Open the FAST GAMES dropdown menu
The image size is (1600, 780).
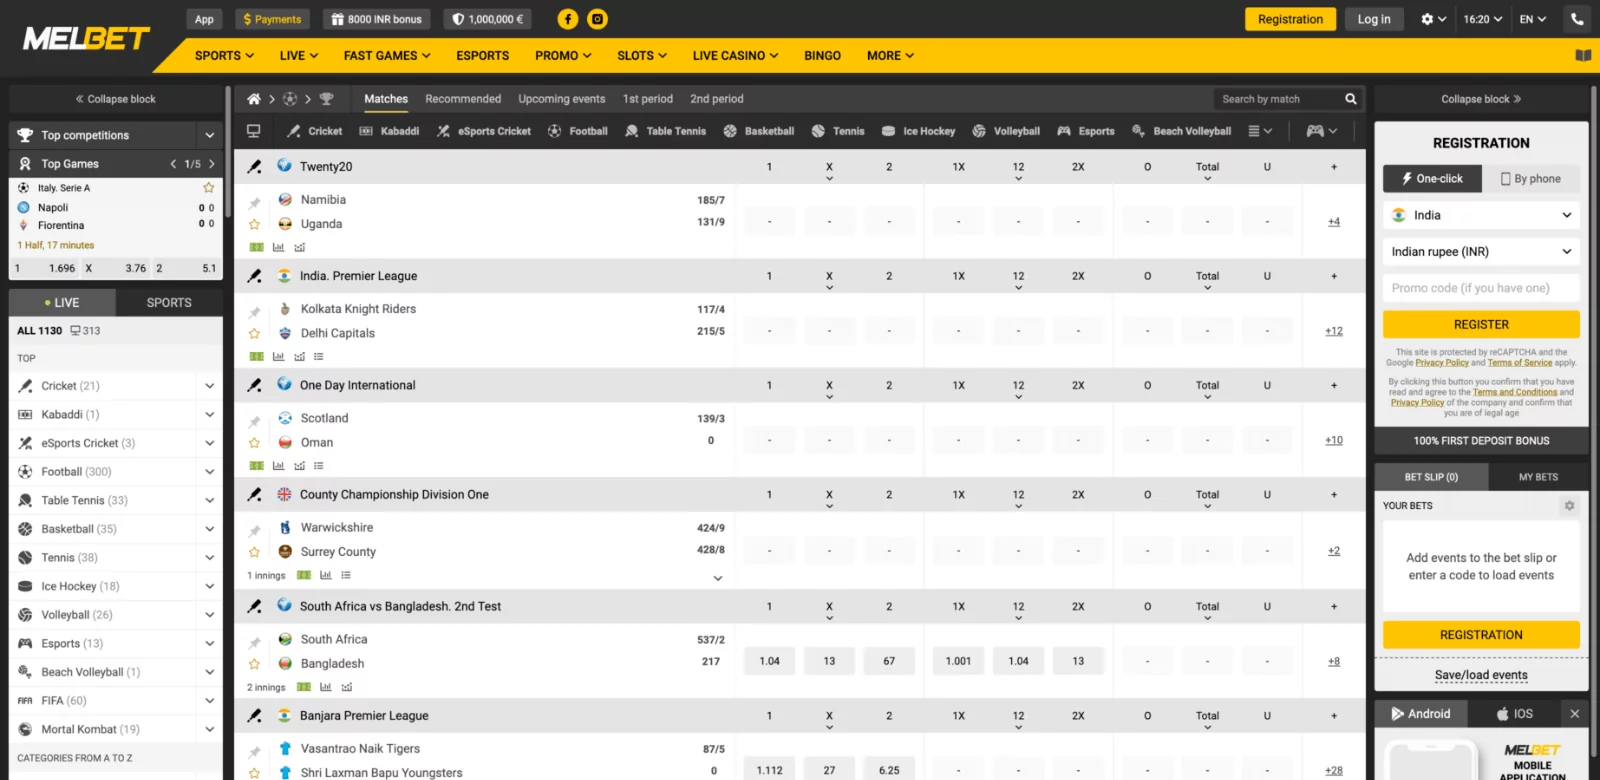click(x=387, y=56)
